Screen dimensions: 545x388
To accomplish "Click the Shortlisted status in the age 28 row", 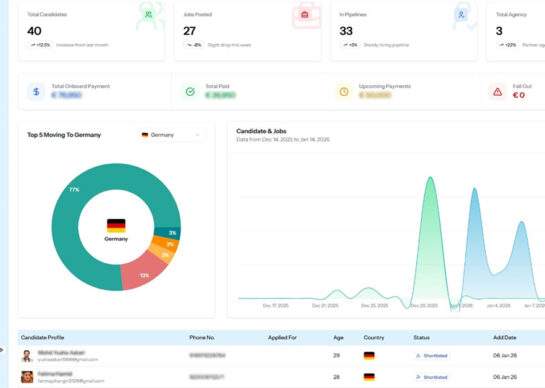I will click(x=432, y=377).
